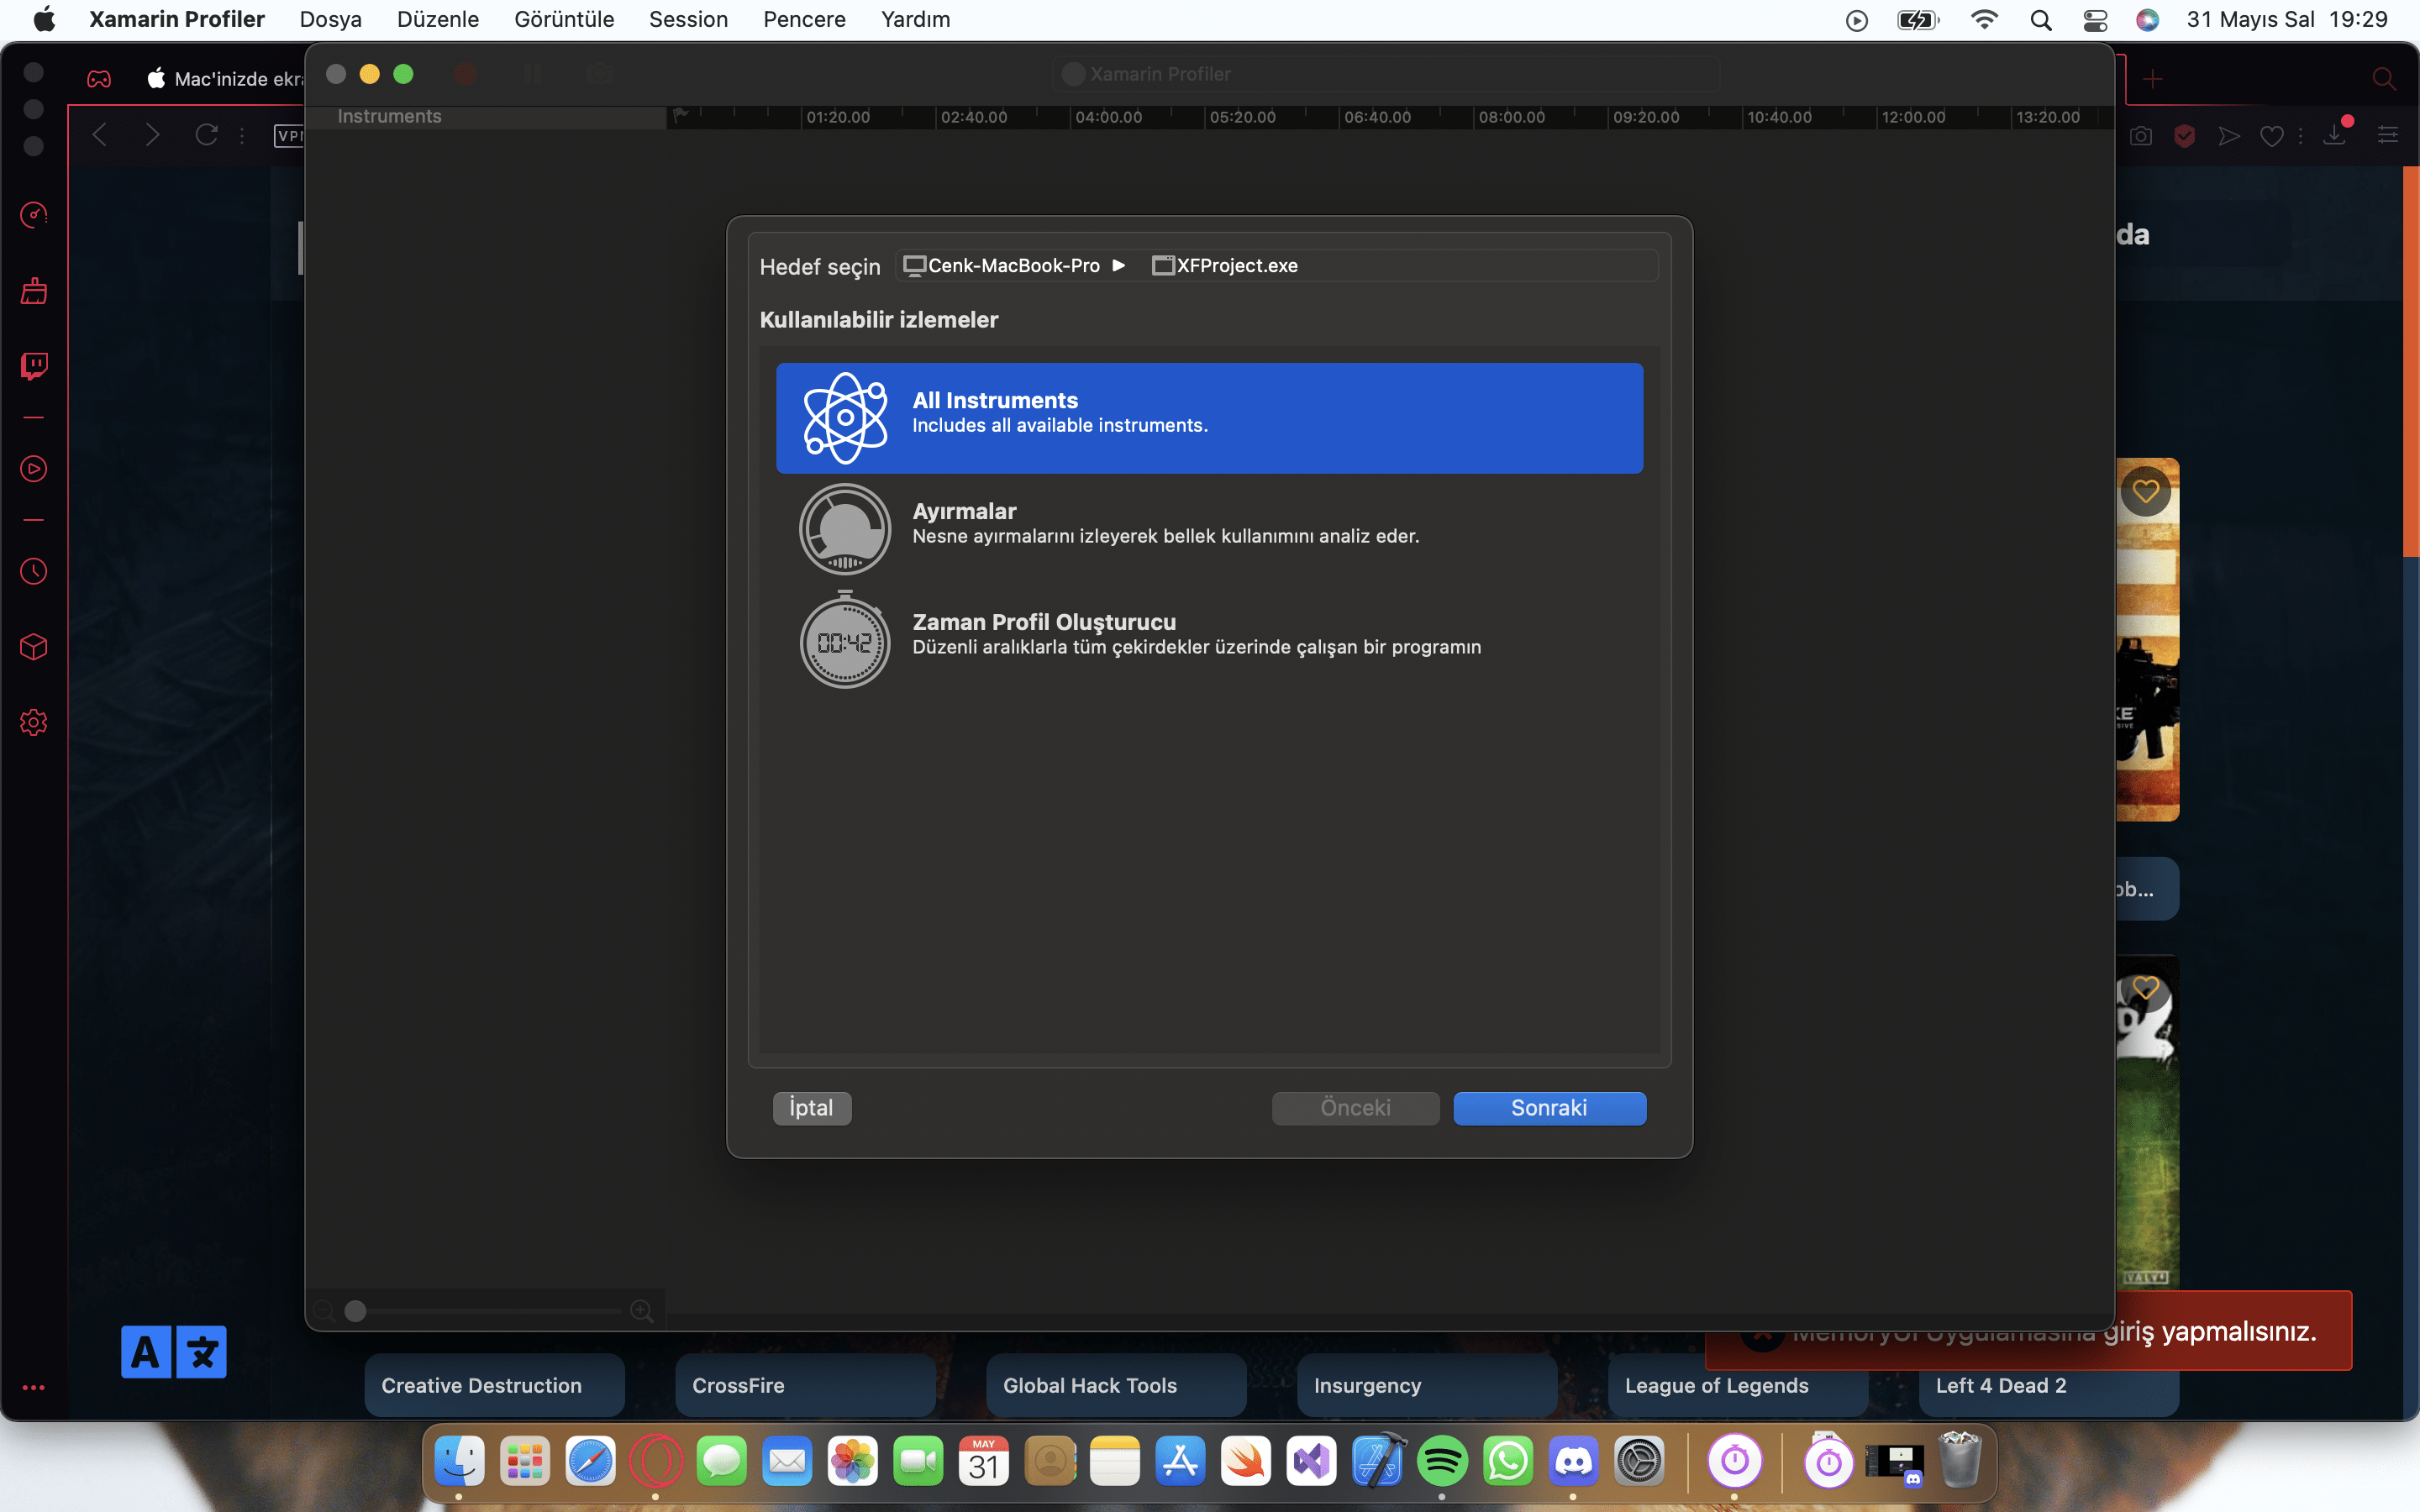This screenshot has height=1512, width=2420.
Task: Cancel with the İptal button
Action: (811, 1108)
